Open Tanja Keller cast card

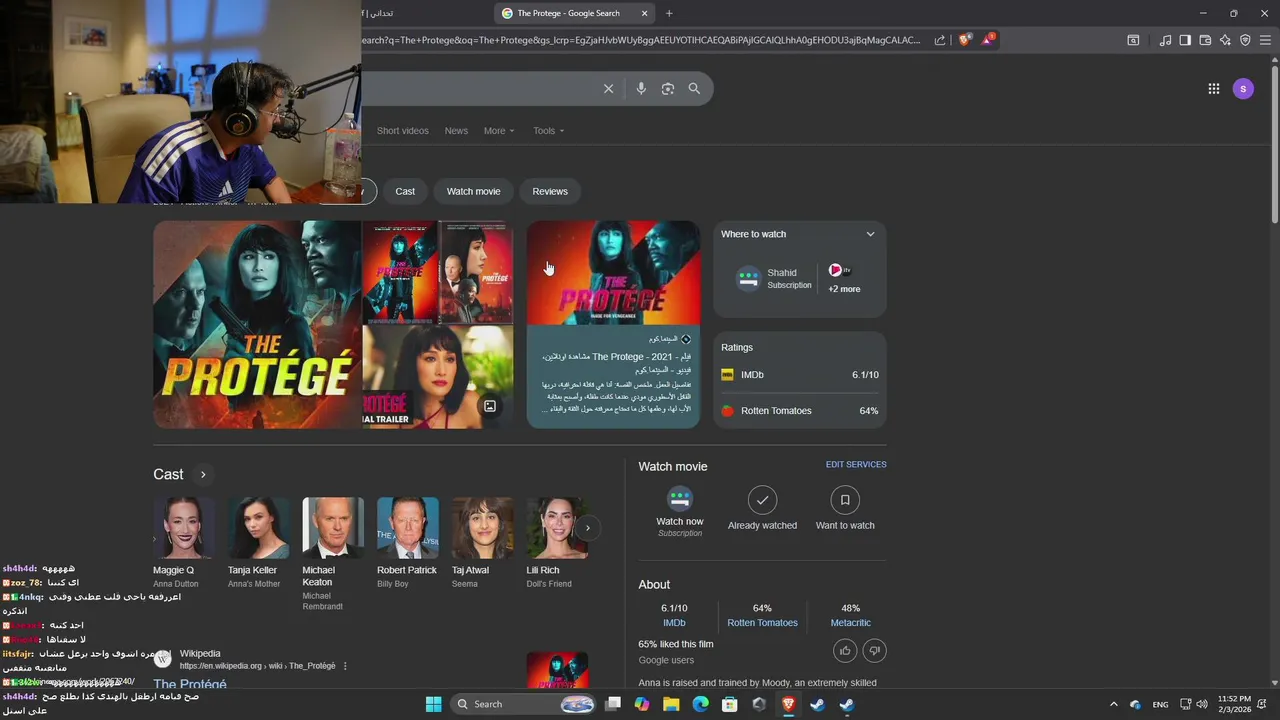click(258, 543)
